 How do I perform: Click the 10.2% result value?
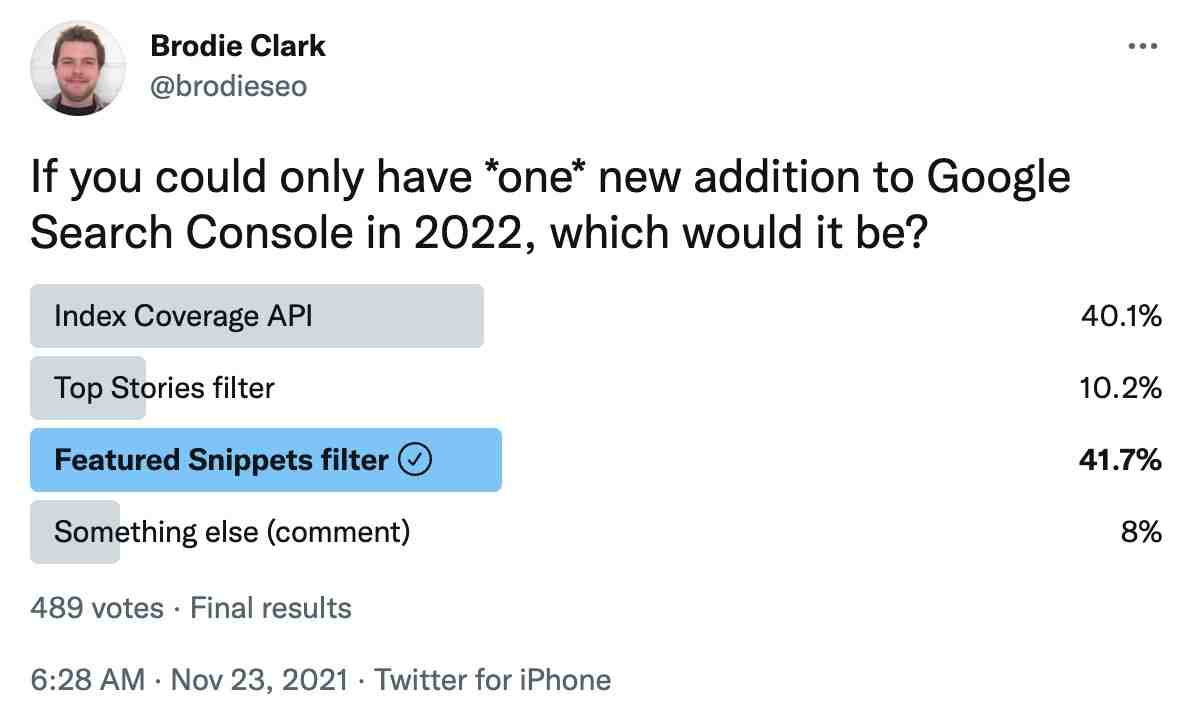pos(1121,388)
